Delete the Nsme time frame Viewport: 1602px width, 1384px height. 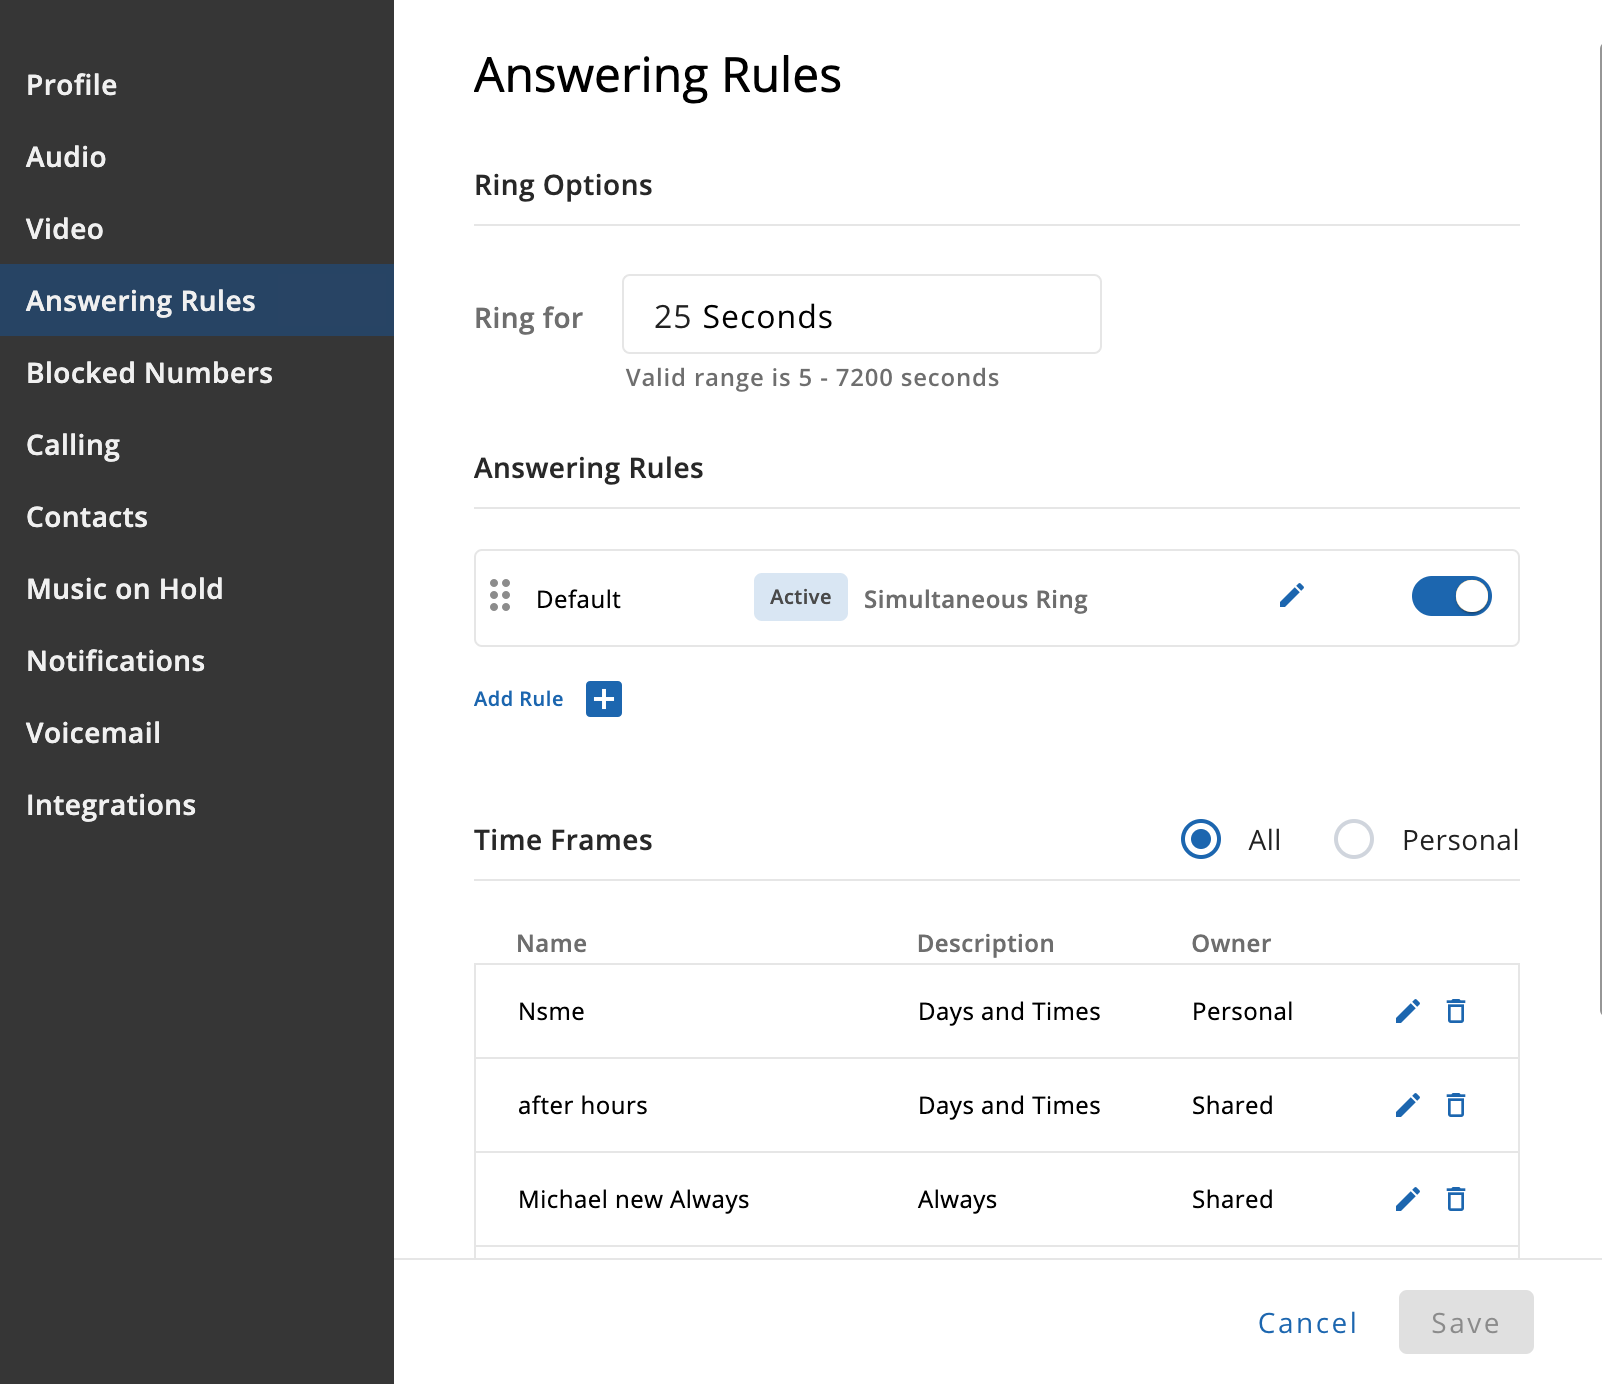coord(1456,1011)
